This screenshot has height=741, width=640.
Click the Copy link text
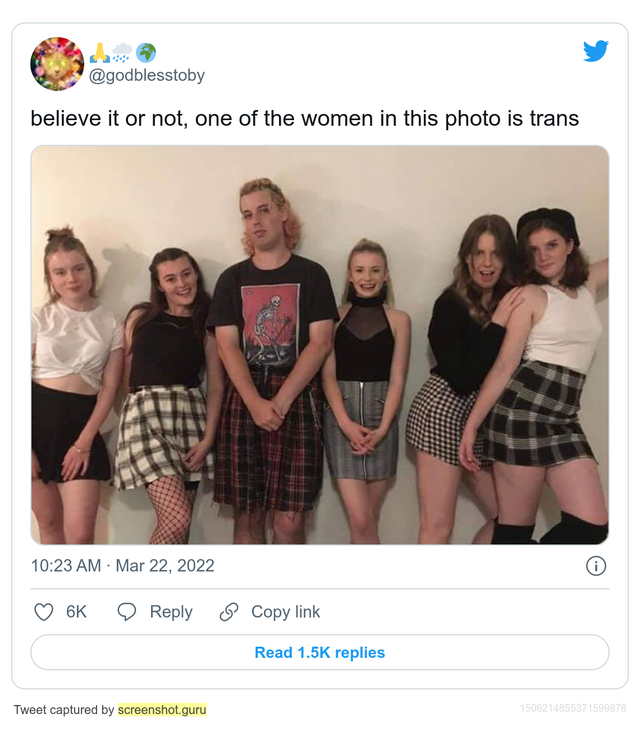tap(286, 612)
